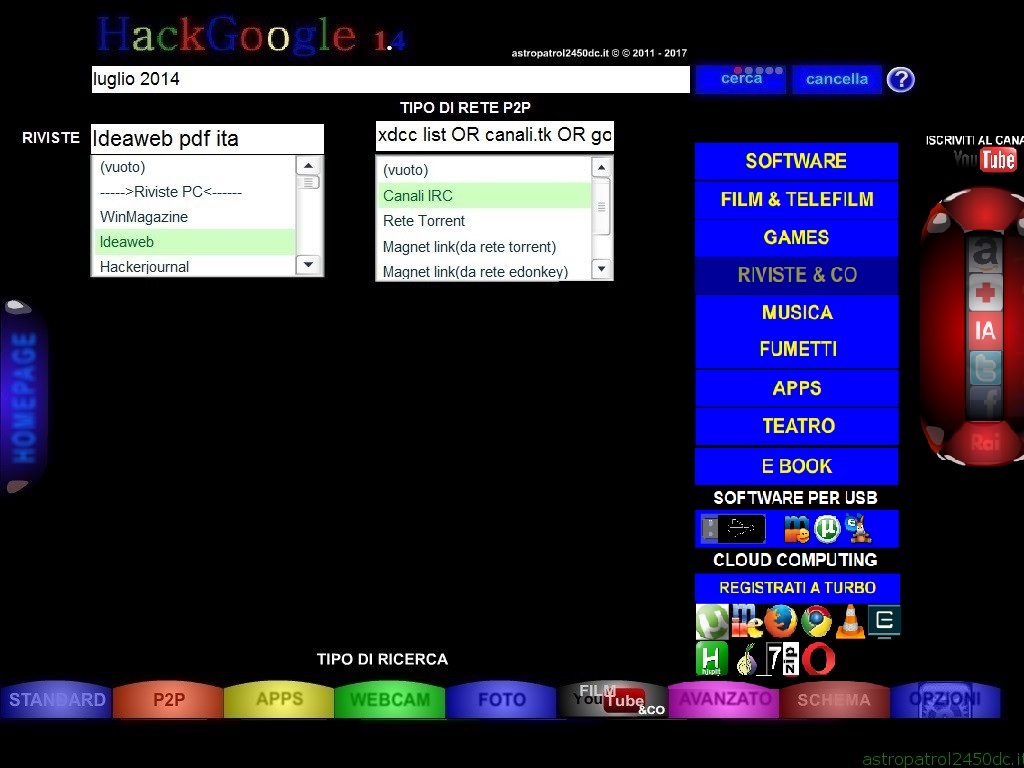Select (vuoto) in the P2P network list

485,170
